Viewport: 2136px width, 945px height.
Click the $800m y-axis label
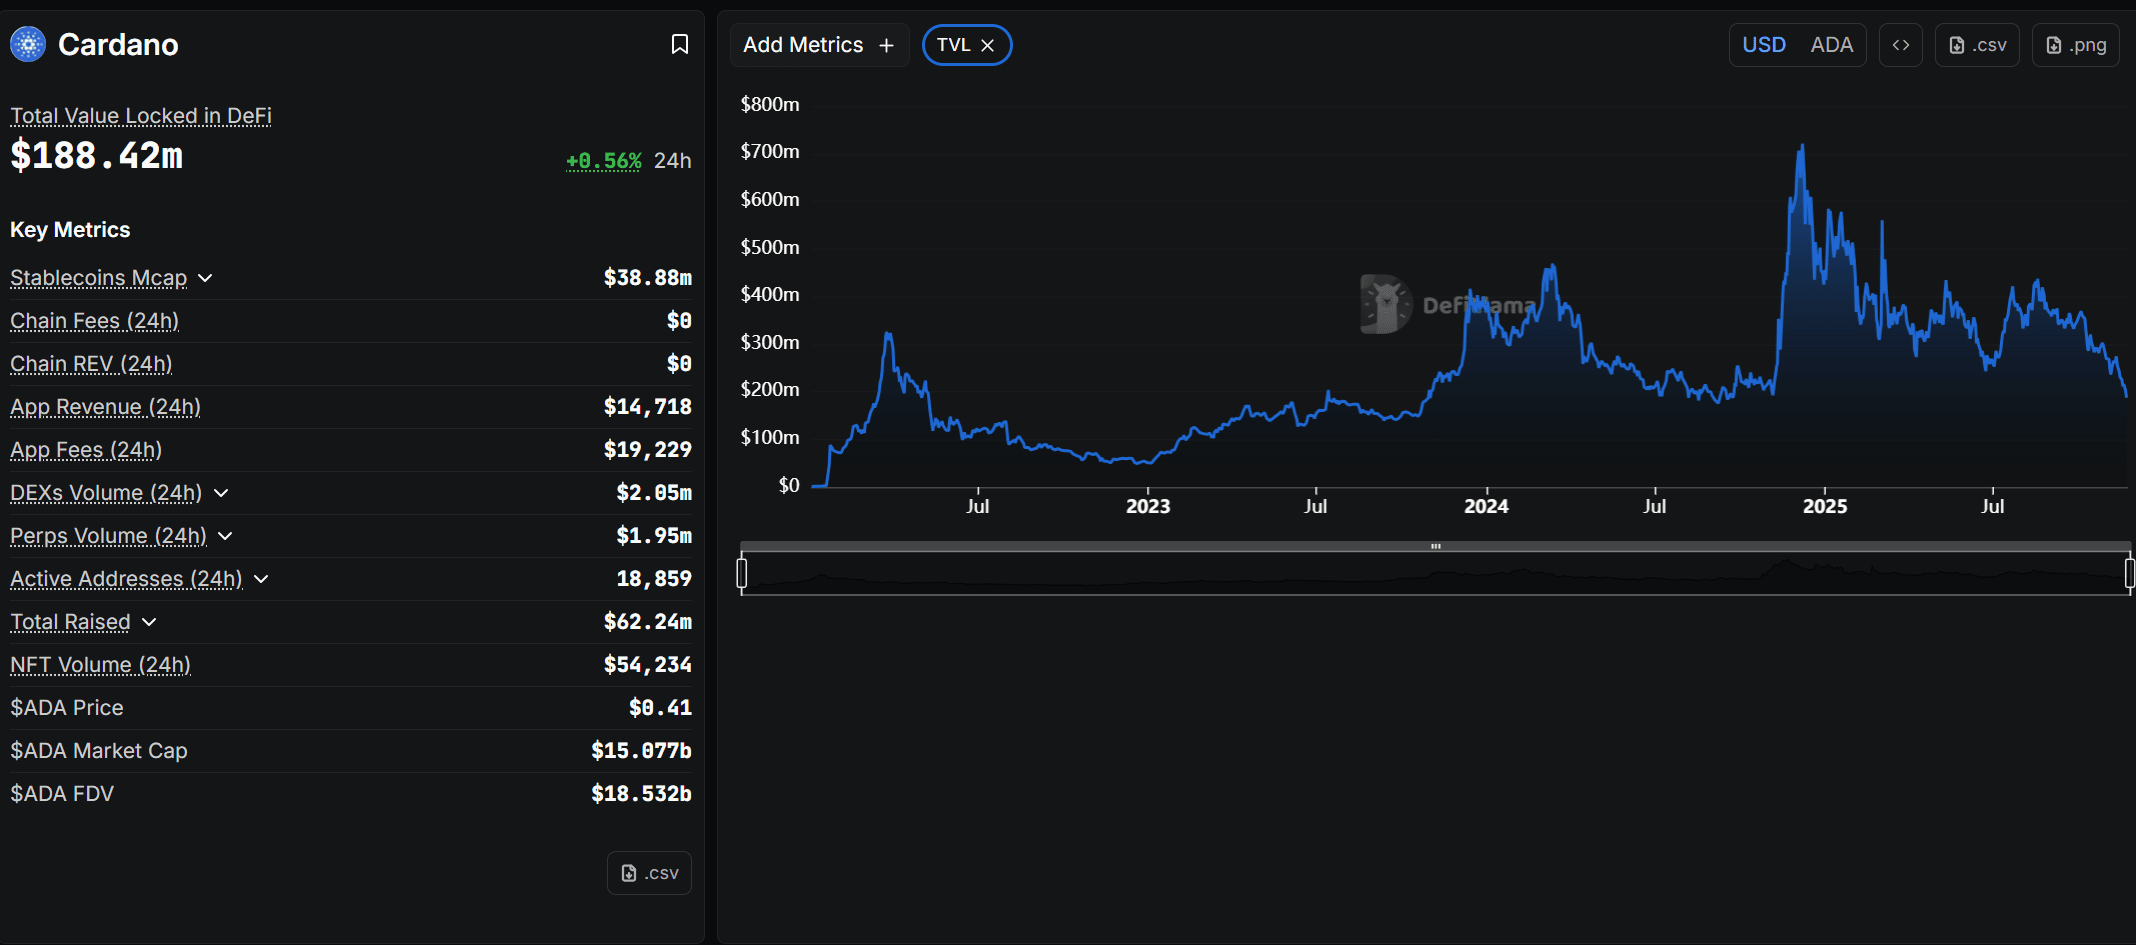pyautogui.click(x=770, y=104)
